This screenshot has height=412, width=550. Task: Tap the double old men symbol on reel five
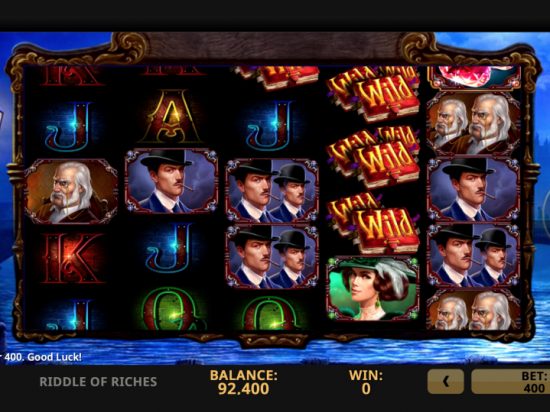pyautogui.click(x=473, y=123)
